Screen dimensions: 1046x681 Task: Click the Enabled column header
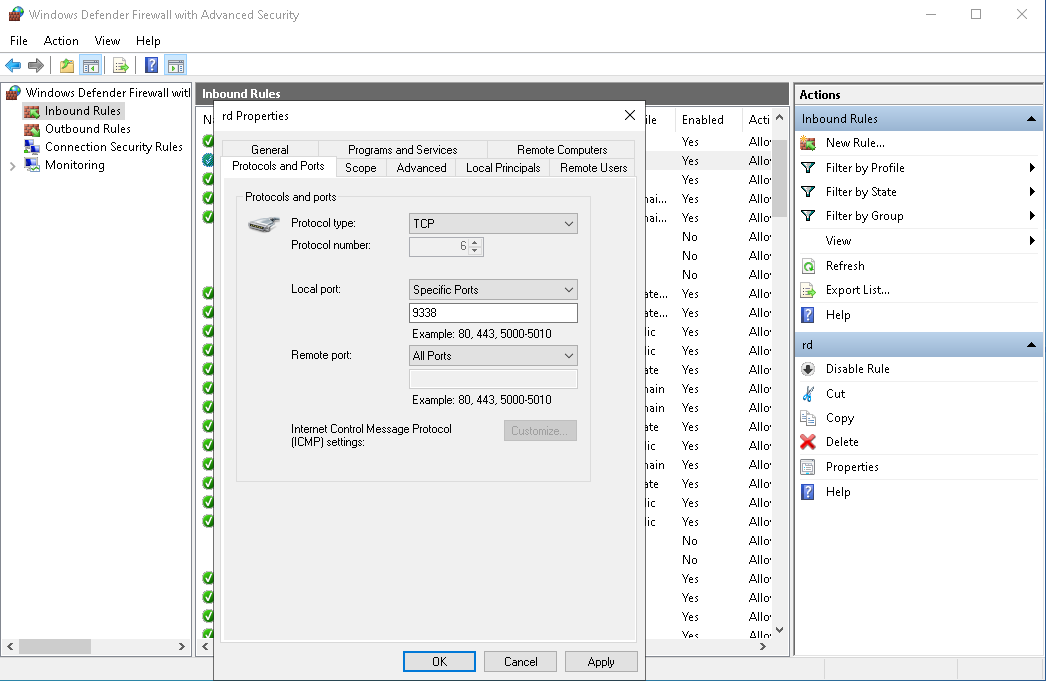click(x=708, y=119)
